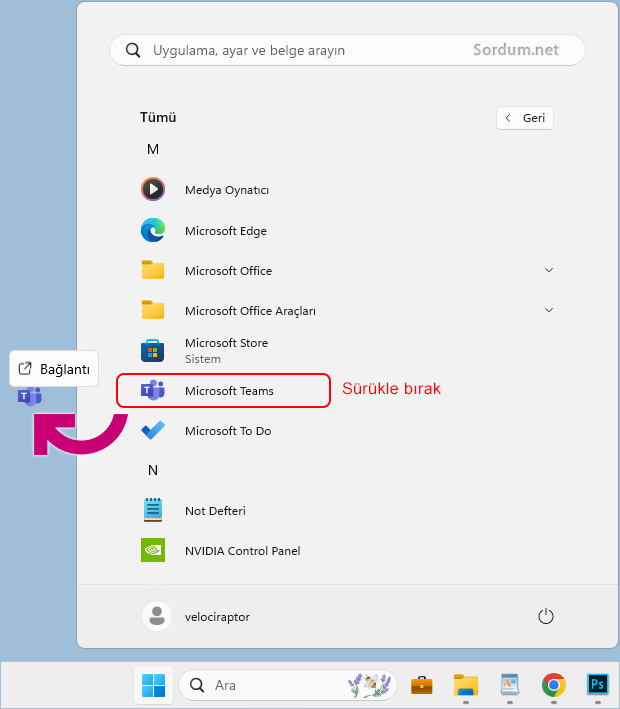Click the Microsoft Office Araçları label
Image resolution: width=620 pixels, height=709 pixels.
pos(250,311)
